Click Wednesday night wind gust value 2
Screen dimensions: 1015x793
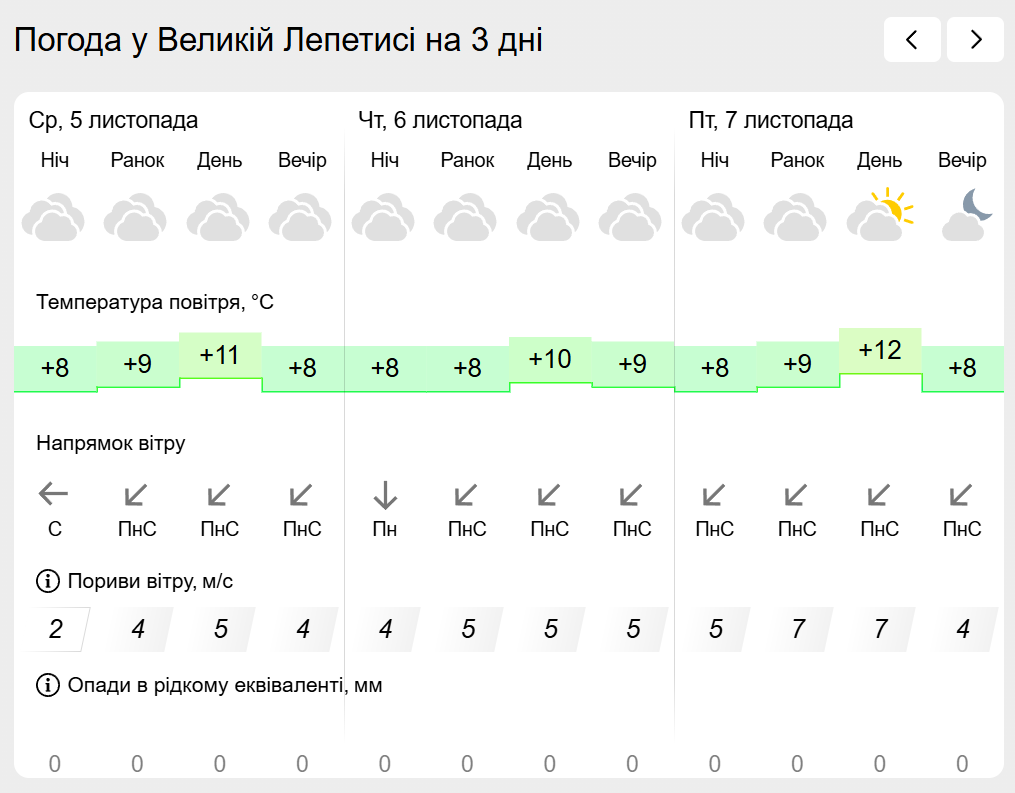pos(56,629)
